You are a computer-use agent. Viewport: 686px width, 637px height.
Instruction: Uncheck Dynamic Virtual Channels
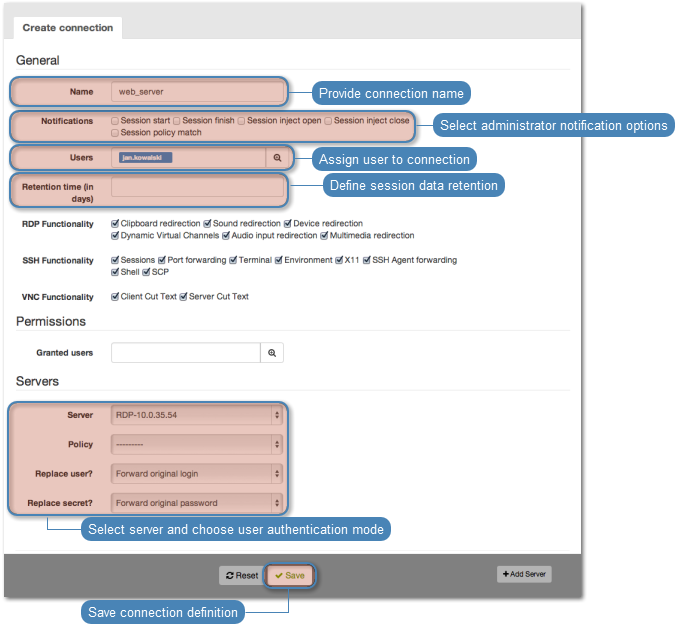[115, 236]
